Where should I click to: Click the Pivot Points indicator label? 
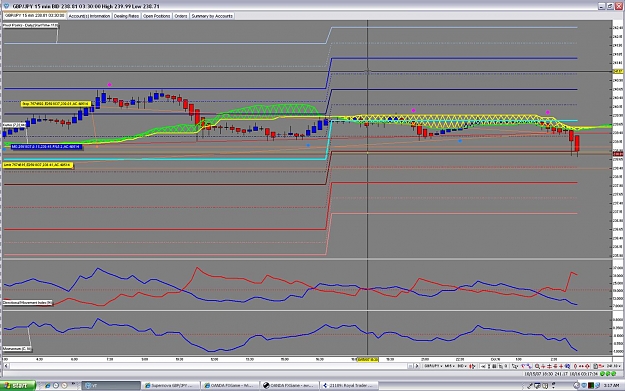(30, 26)
